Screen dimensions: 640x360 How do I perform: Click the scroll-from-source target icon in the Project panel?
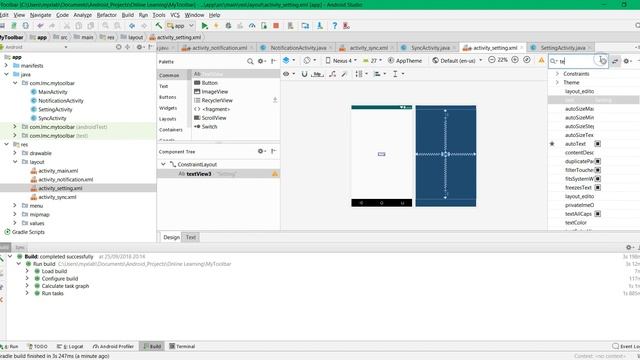click(118, 47)
